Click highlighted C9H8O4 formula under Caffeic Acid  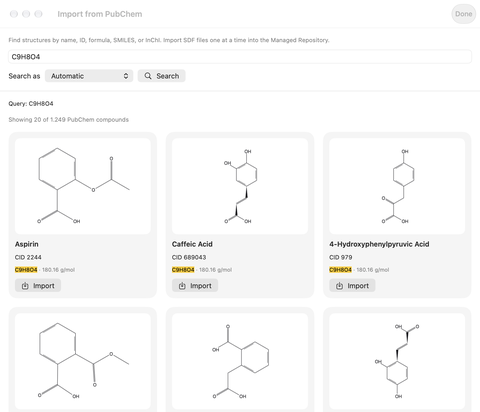tap(183, 270)
